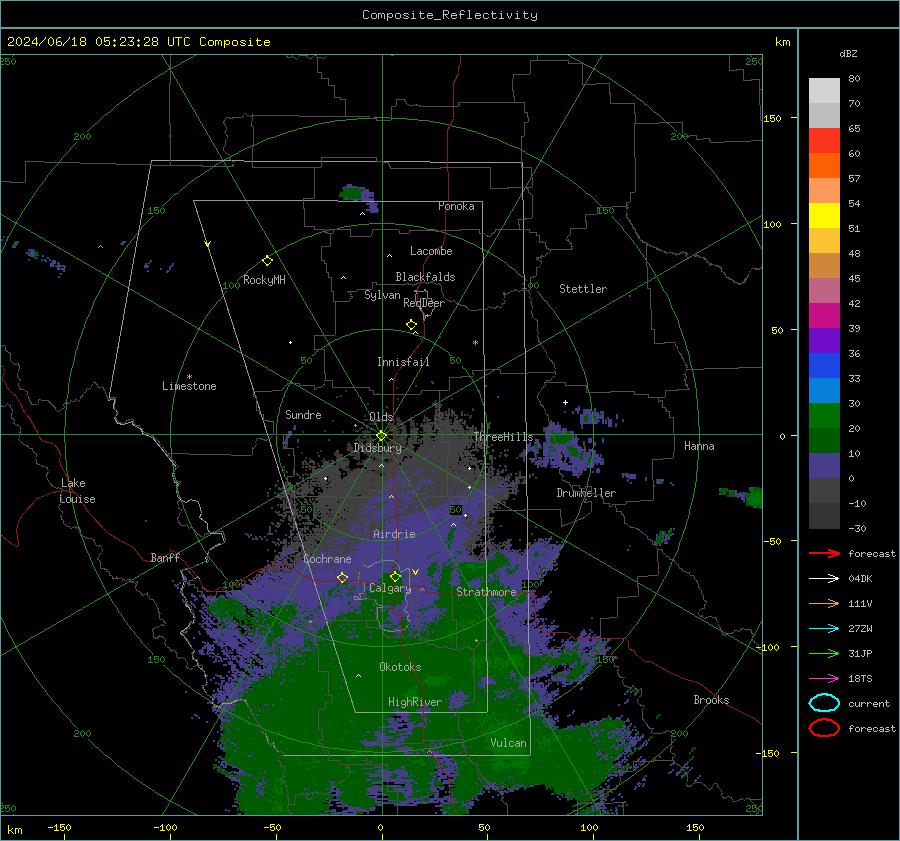Click the Sundre town label
The height and width of the screenshot is (841, 900).
pyautogui.click(x=303, y=415)
